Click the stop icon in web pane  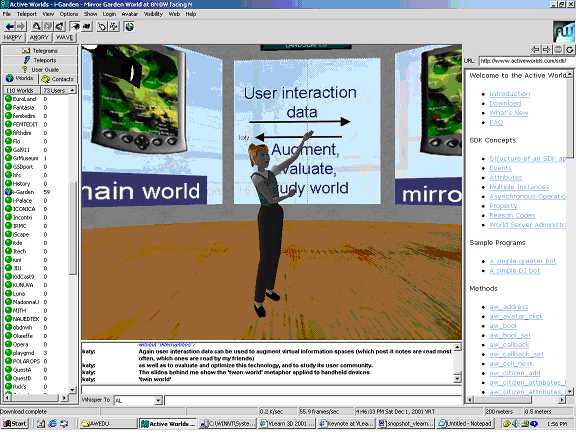coord(558,49)
